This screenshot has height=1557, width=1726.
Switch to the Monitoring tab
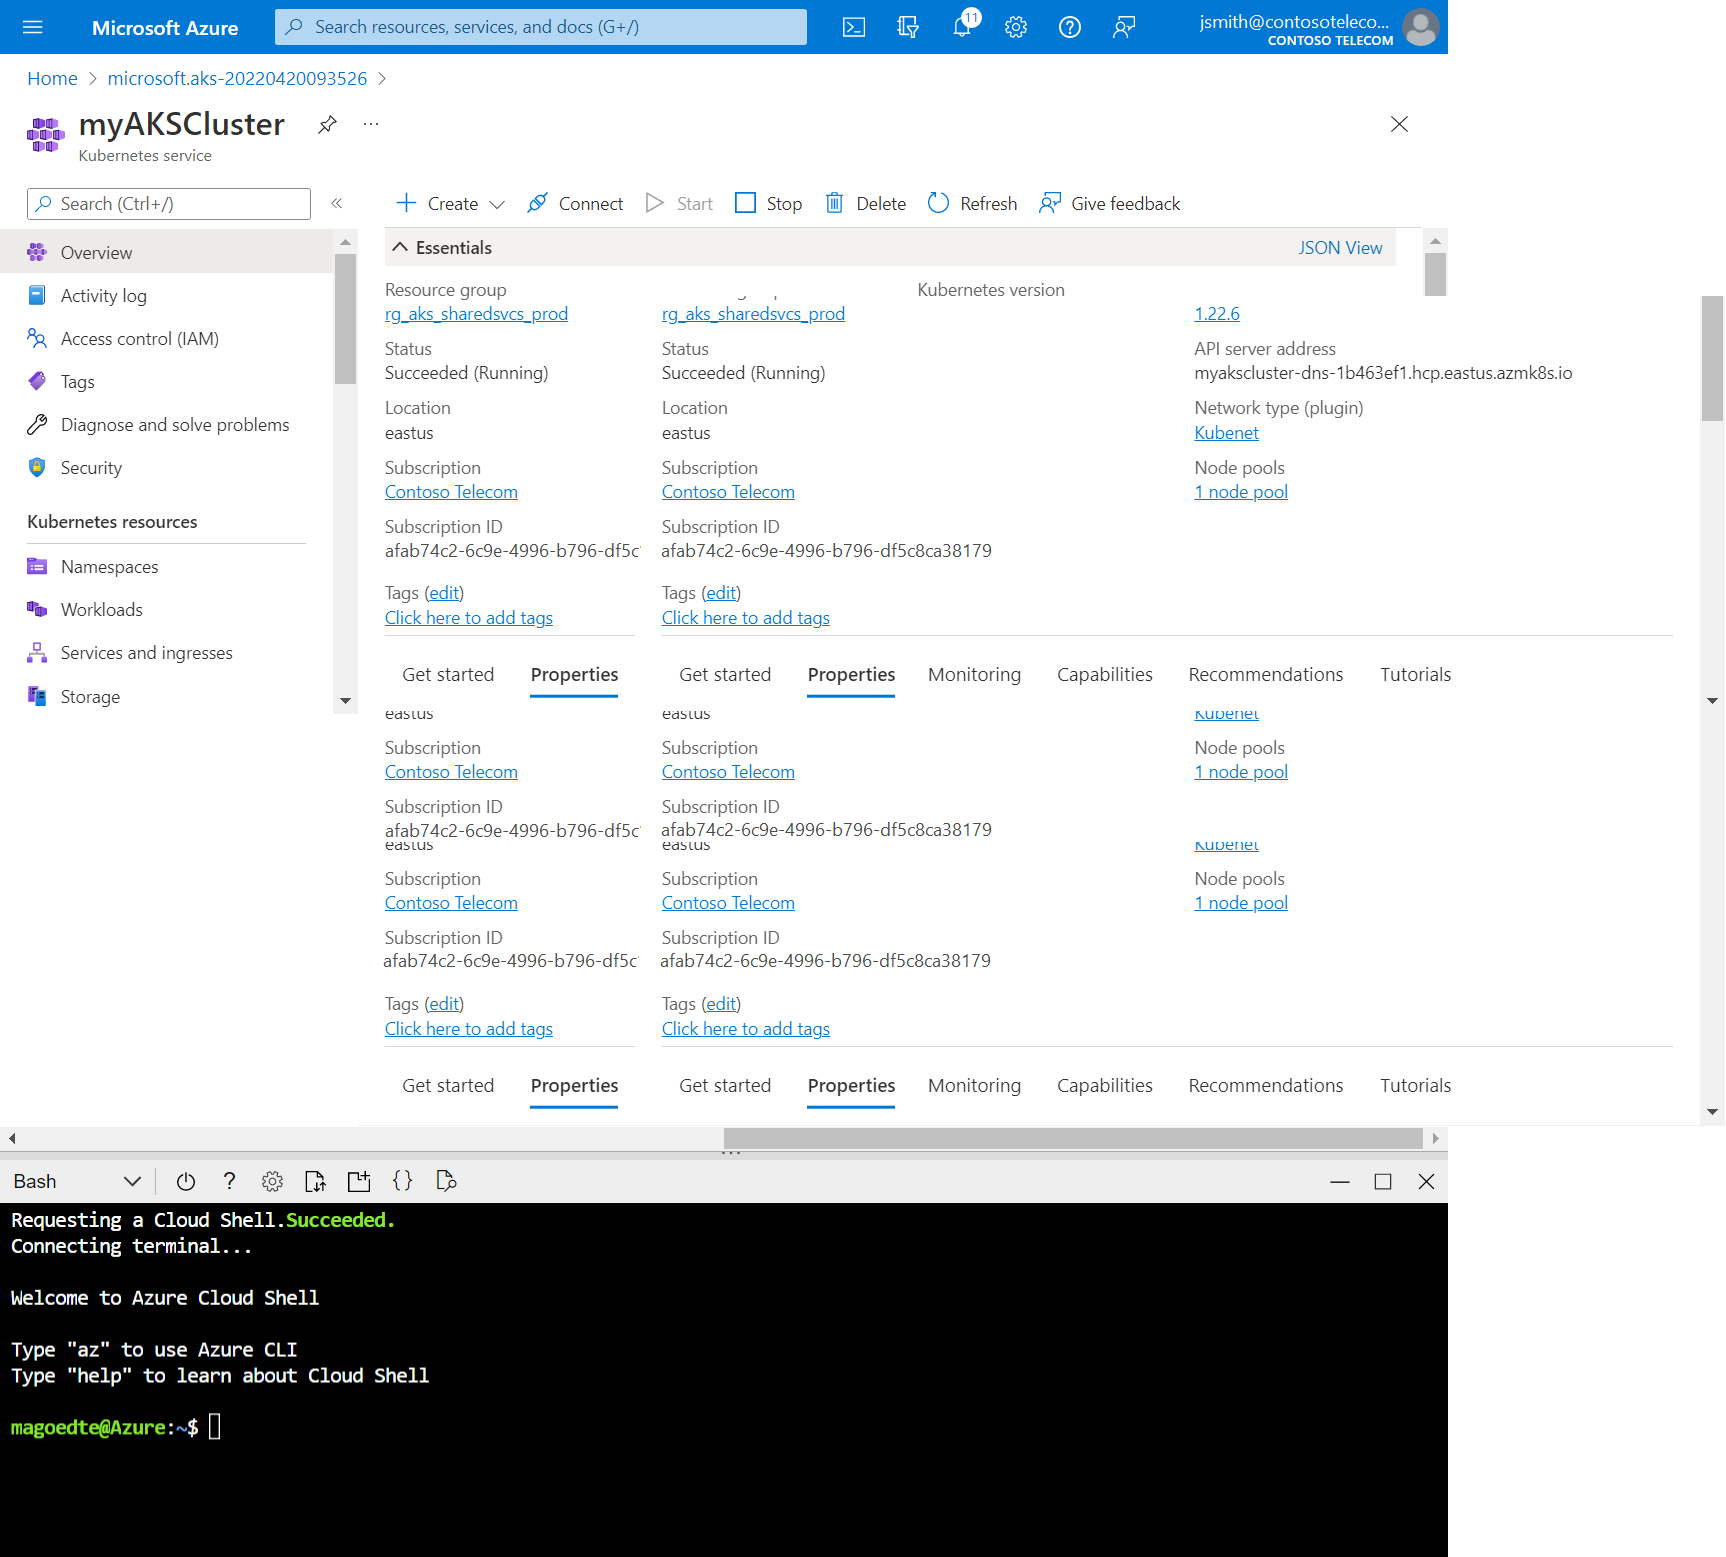tap(974, 674)
